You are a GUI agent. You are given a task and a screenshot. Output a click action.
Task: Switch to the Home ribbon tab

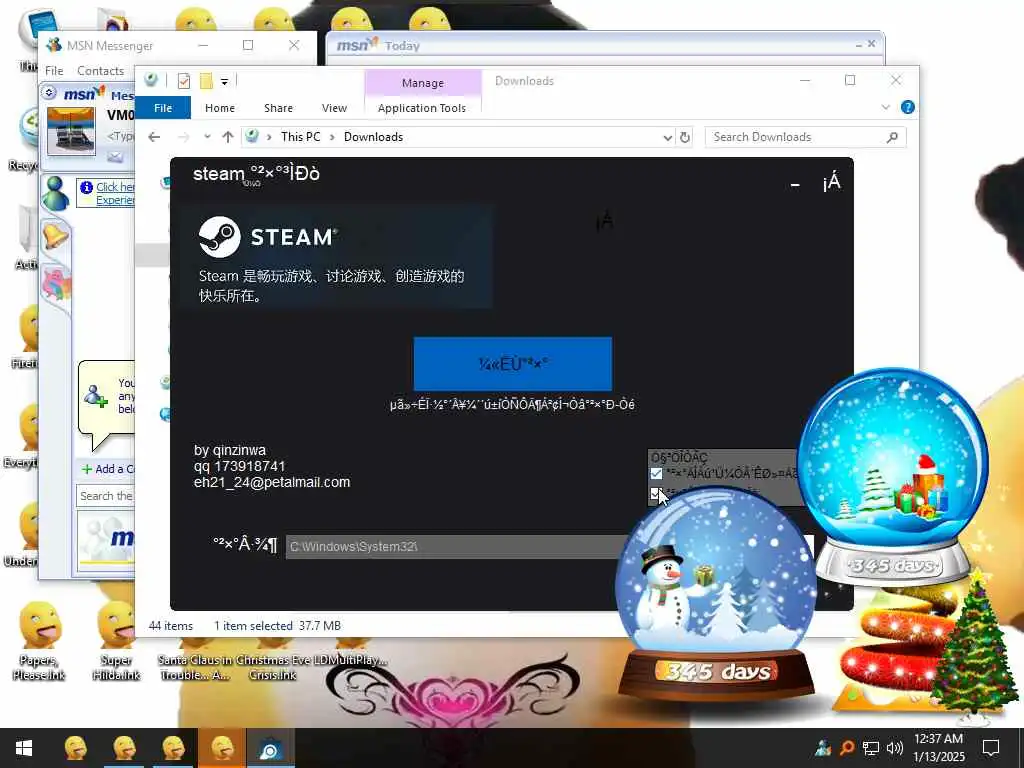coord(219,108)
